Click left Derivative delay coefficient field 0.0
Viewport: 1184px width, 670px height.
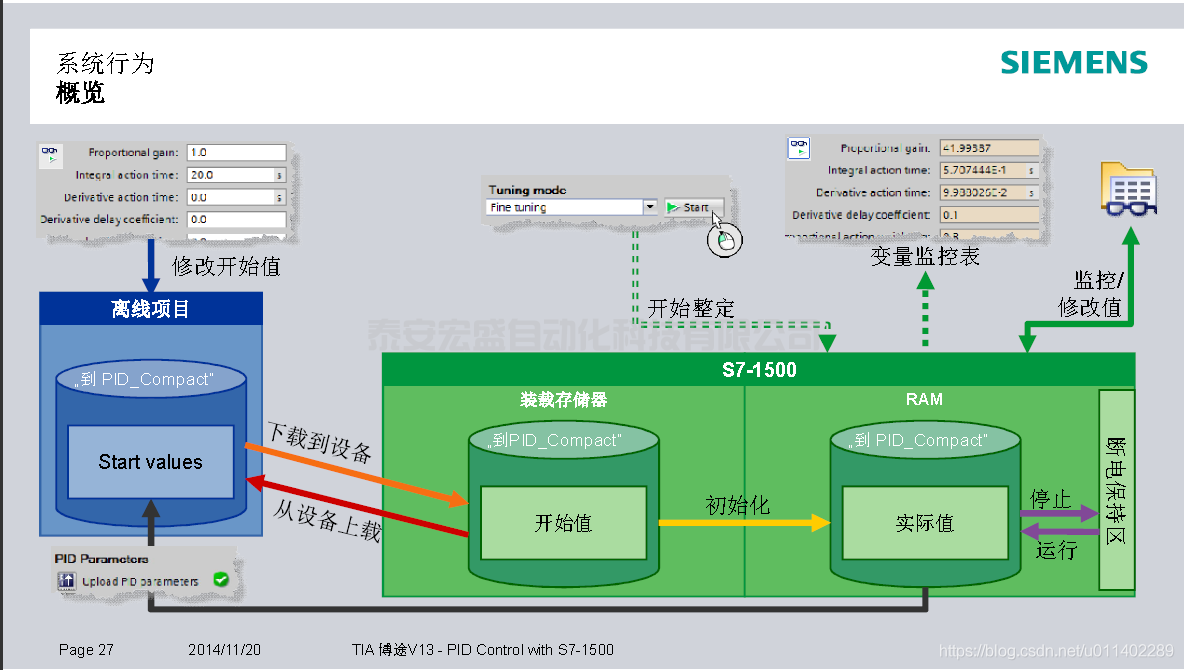pyautogui.click(x=236, y=219)
